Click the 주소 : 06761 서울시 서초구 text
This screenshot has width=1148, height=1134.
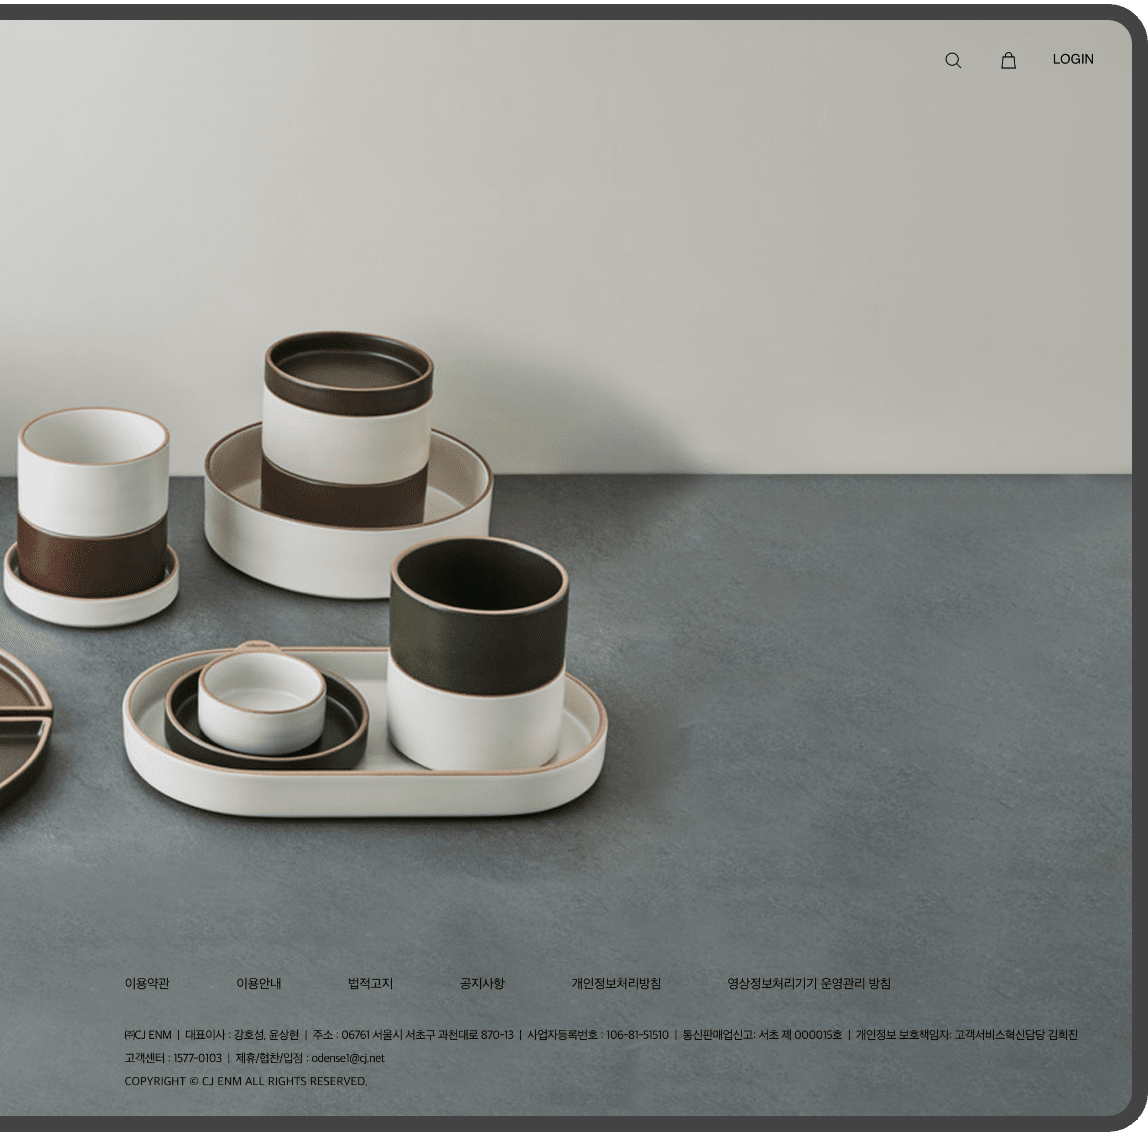374,1034
